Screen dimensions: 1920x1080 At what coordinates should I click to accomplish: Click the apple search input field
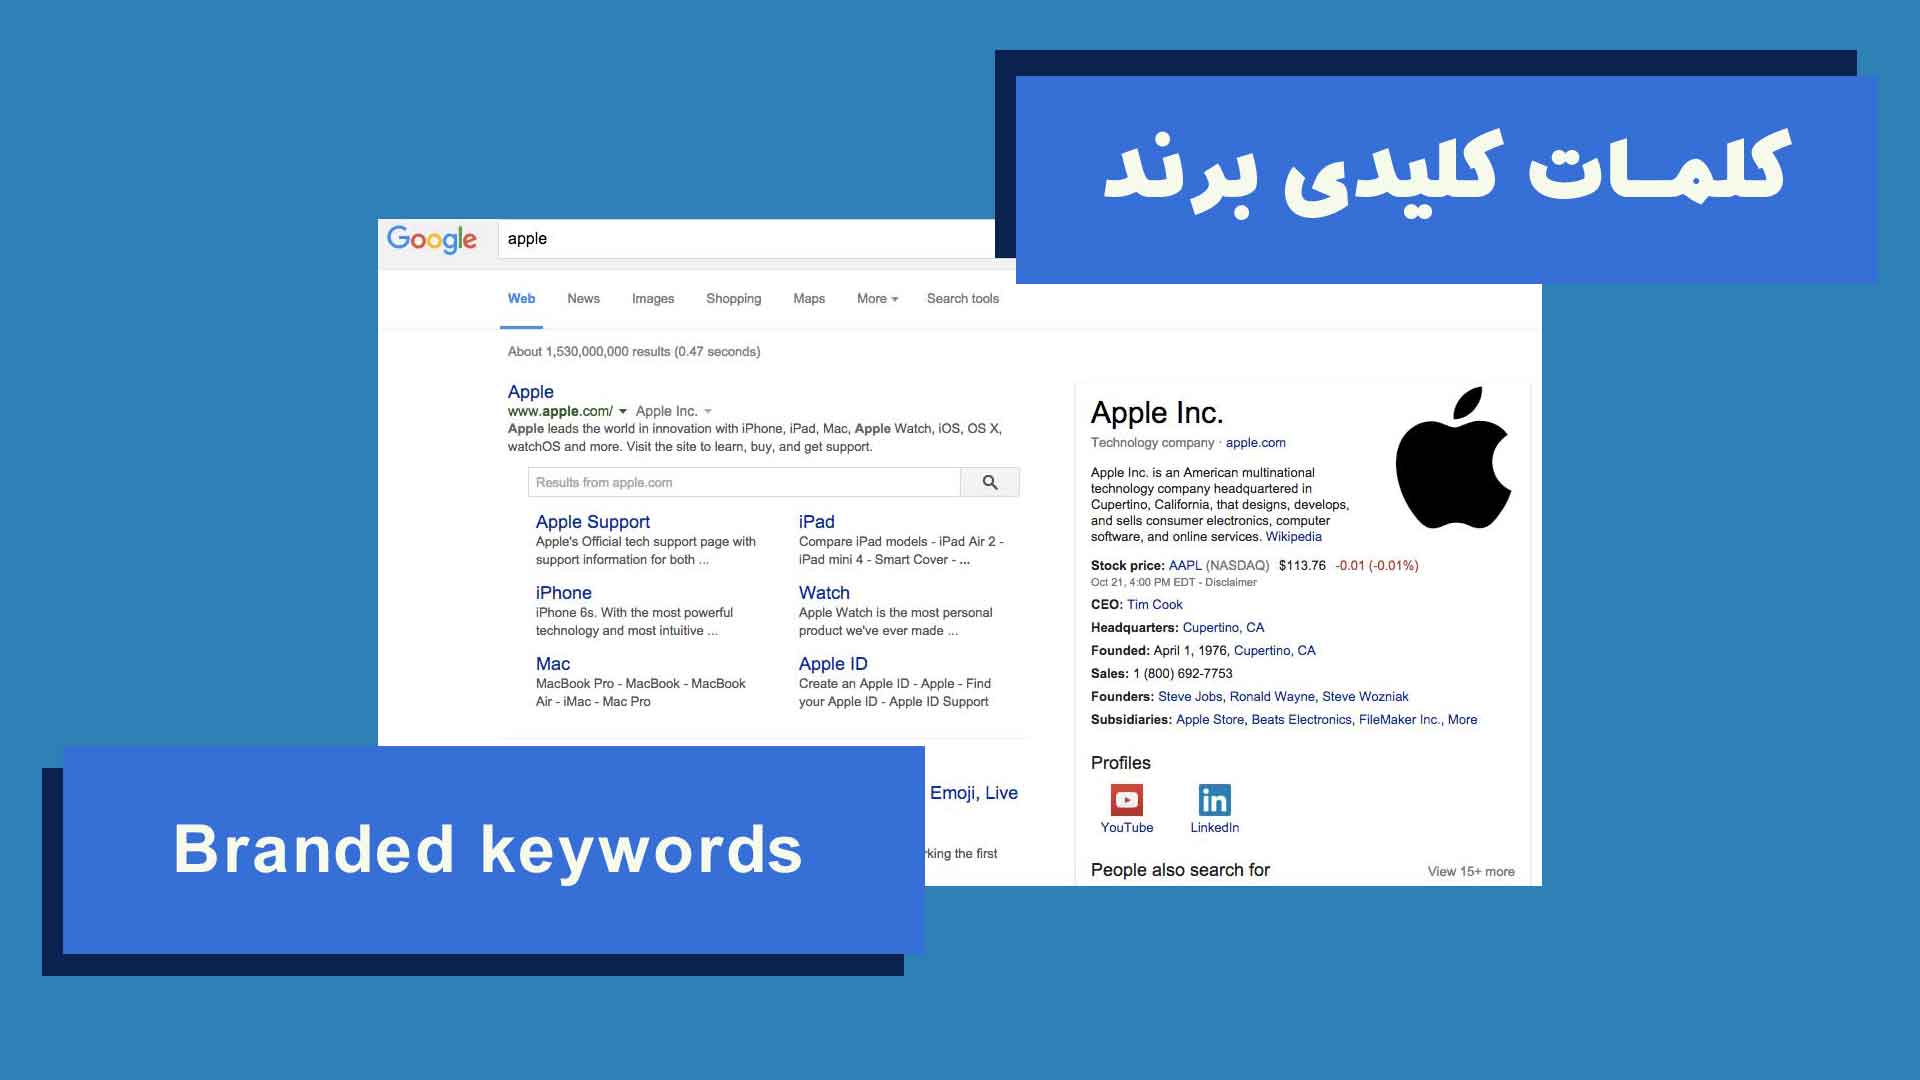pyautogui.click(x=752, y=240)
